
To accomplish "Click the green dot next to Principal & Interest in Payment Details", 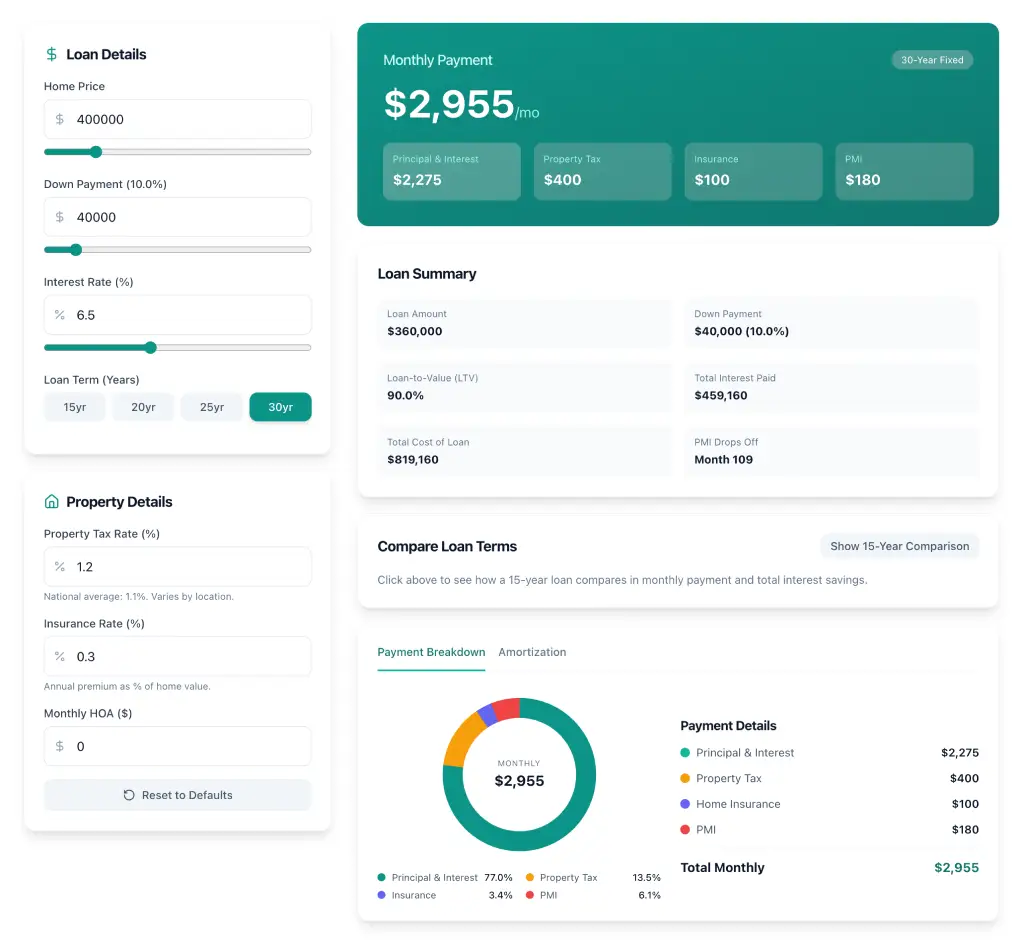I will click(x=685, y=752).
